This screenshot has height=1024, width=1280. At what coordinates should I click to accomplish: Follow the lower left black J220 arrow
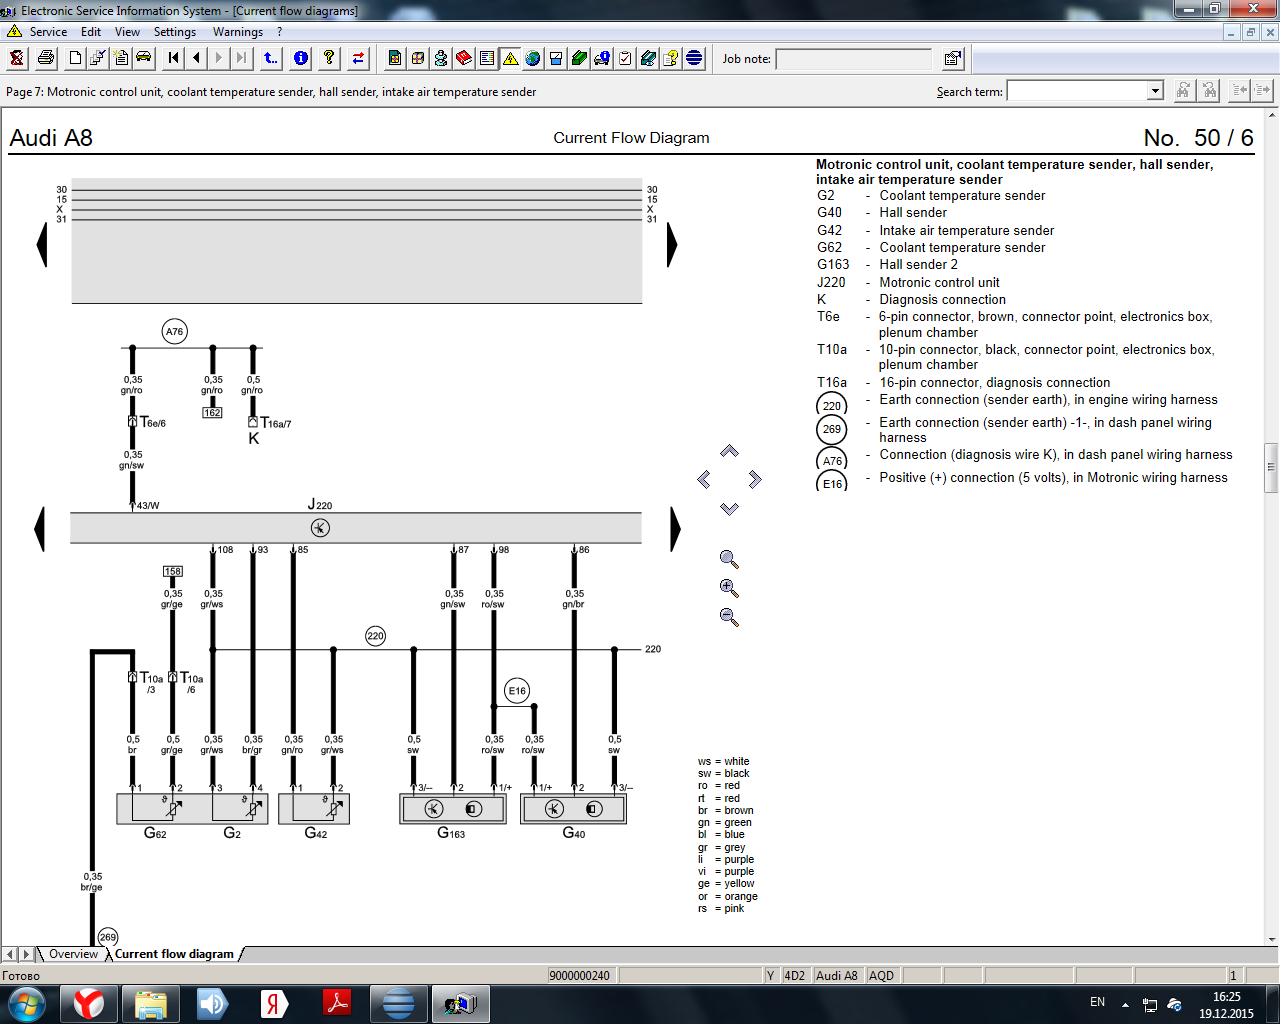(40, 529)
